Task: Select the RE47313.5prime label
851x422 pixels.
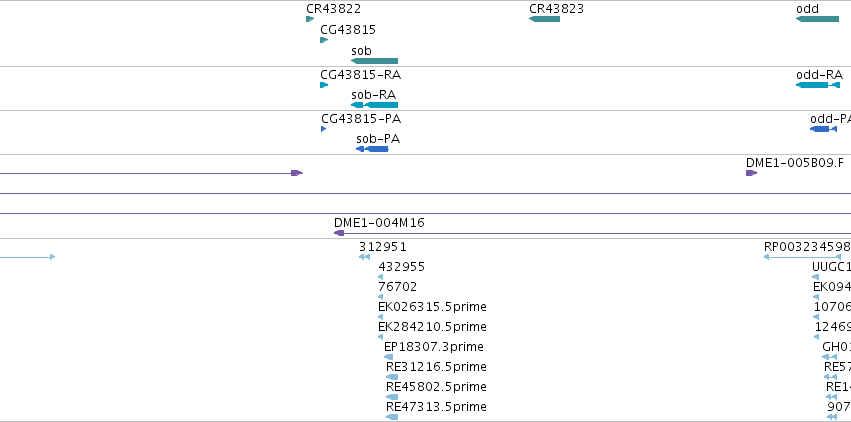Action: [x=436, y=407]
